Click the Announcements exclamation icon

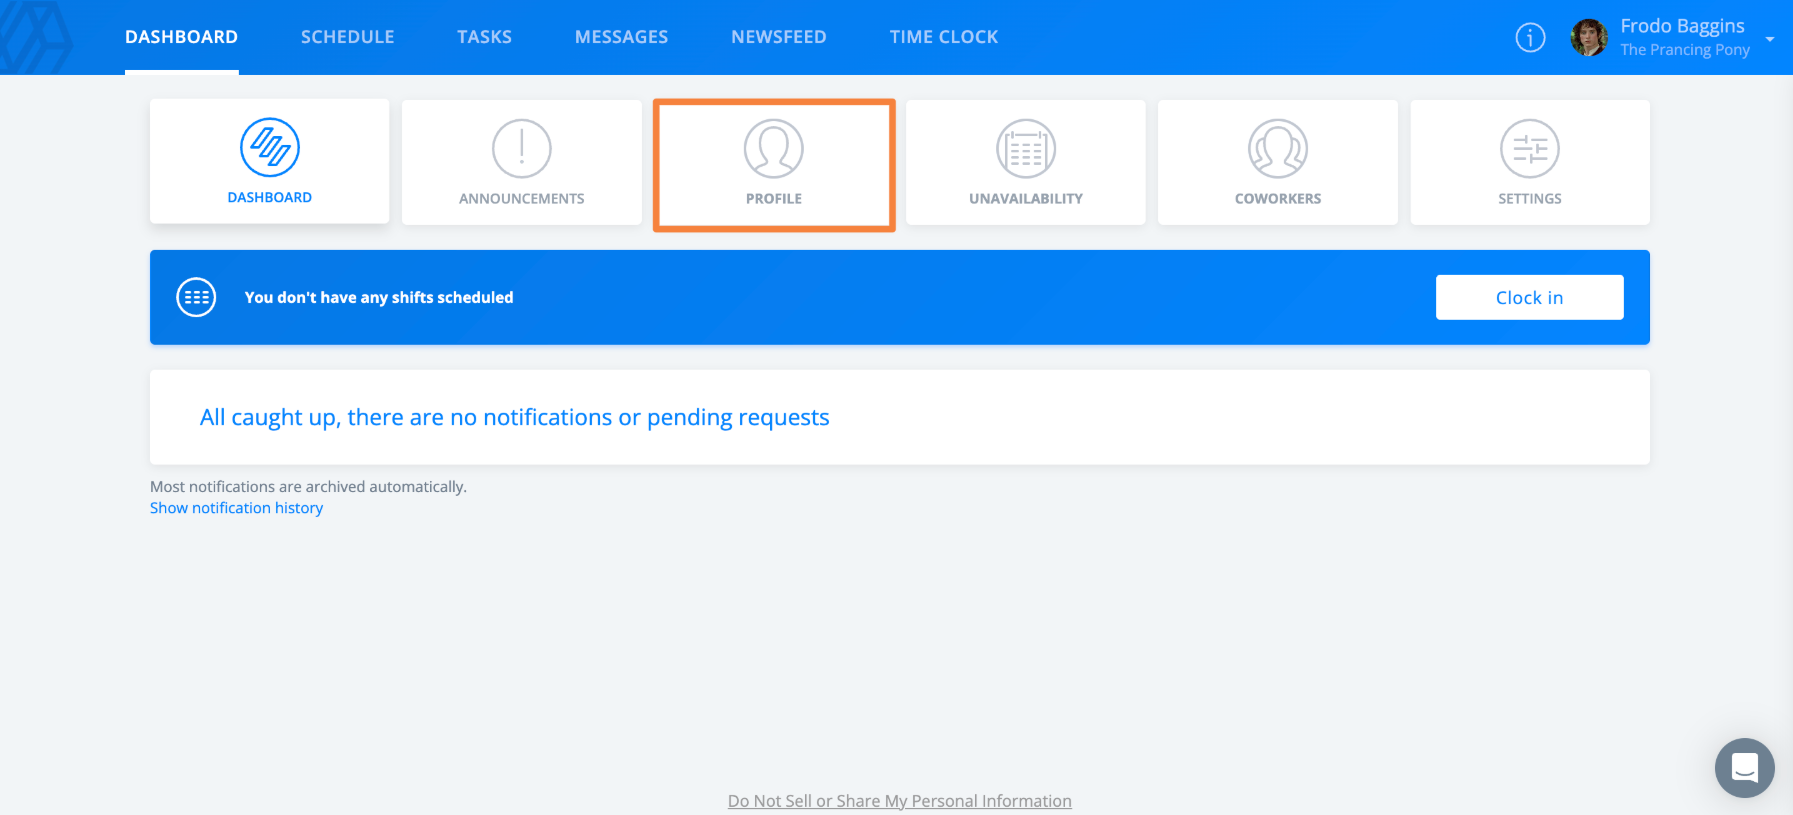(x=522, y=149)
